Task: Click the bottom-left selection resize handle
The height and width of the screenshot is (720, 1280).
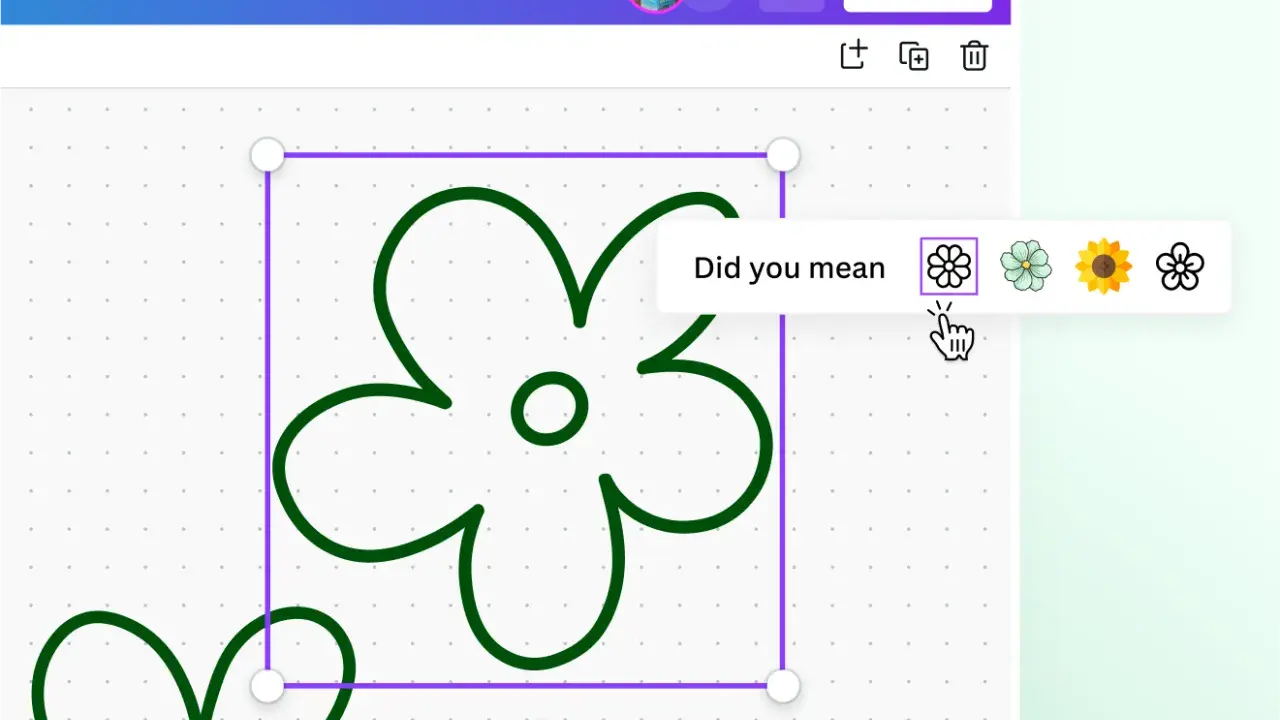Action: click(x=267, y=686)
